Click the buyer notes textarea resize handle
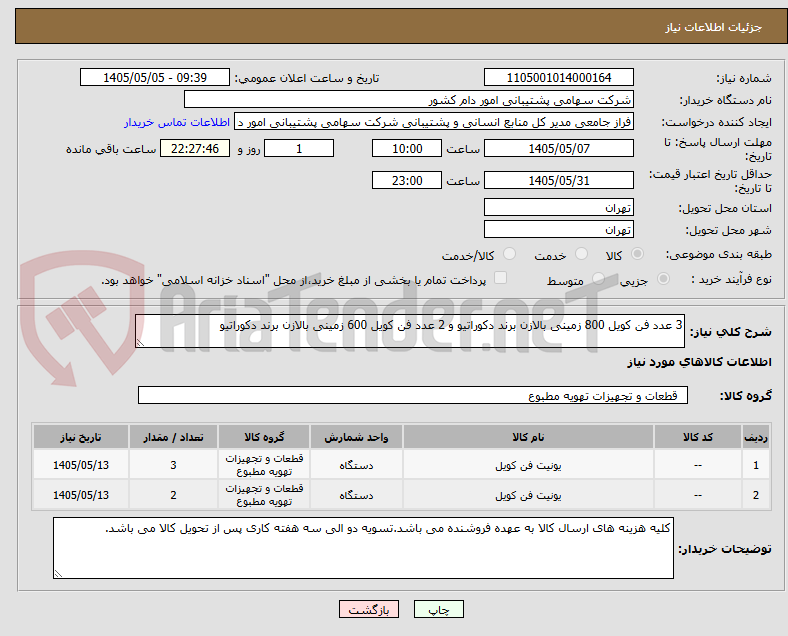This screenshot has height=636, width=788. (x=58, y=573)
